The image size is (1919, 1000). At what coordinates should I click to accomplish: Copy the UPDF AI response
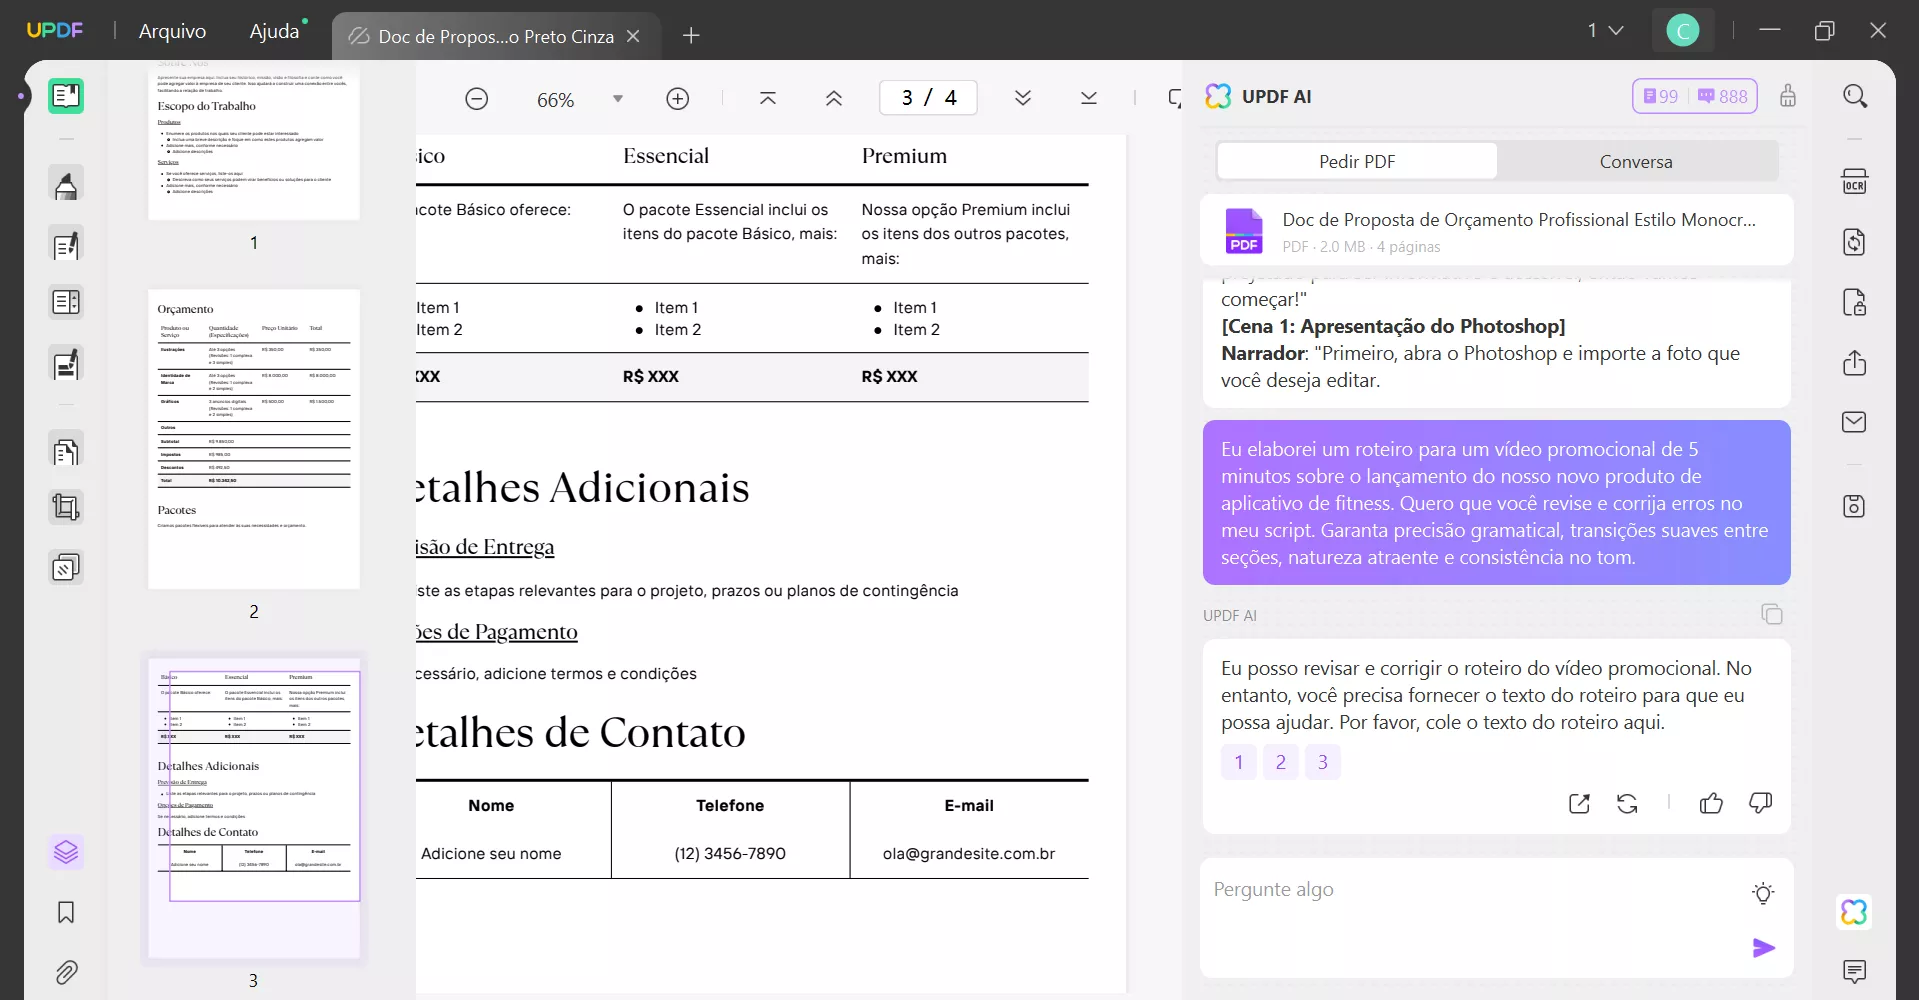point(1772,613)
